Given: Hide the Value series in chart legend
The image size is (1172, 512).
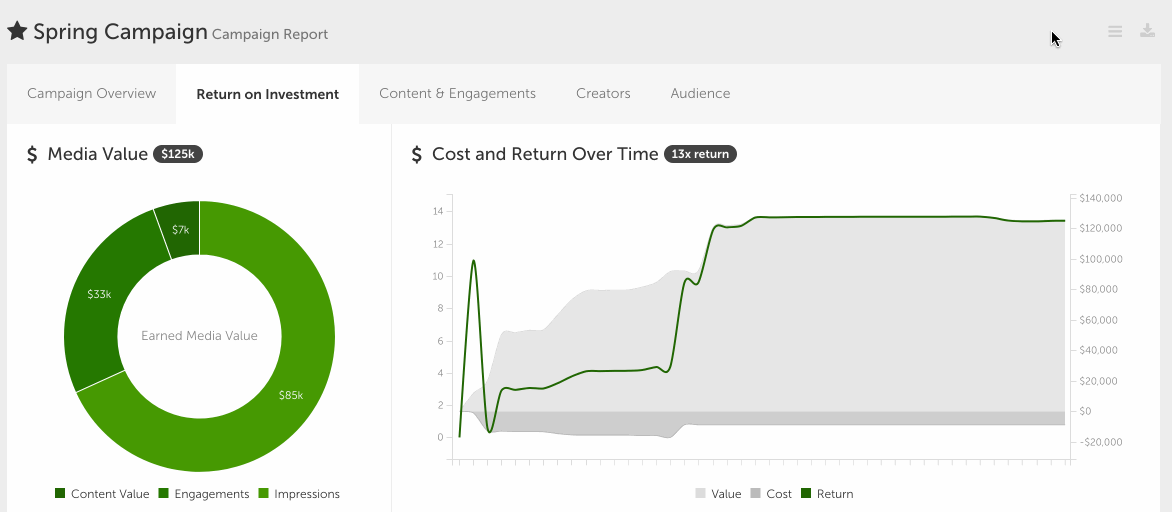Looking at the screenshot, I should pos(718,494).
